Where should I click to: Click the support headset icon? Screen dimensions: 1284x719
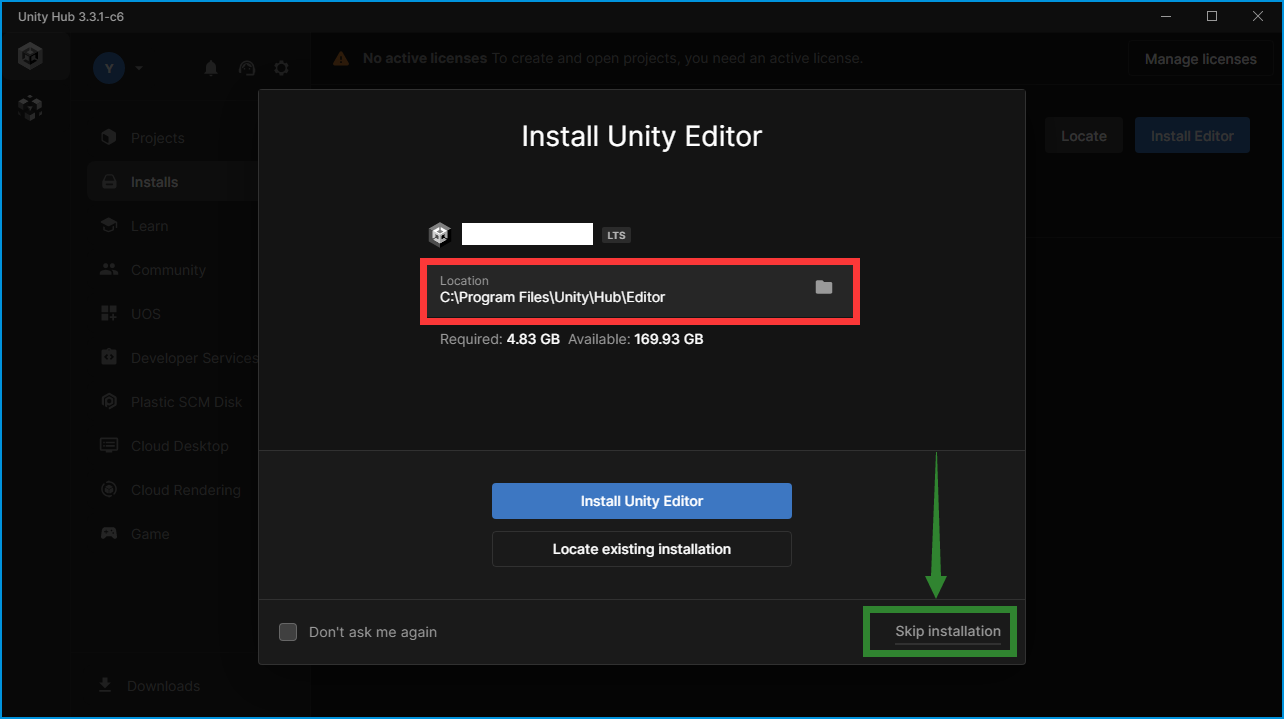click(x=246, y=68)
